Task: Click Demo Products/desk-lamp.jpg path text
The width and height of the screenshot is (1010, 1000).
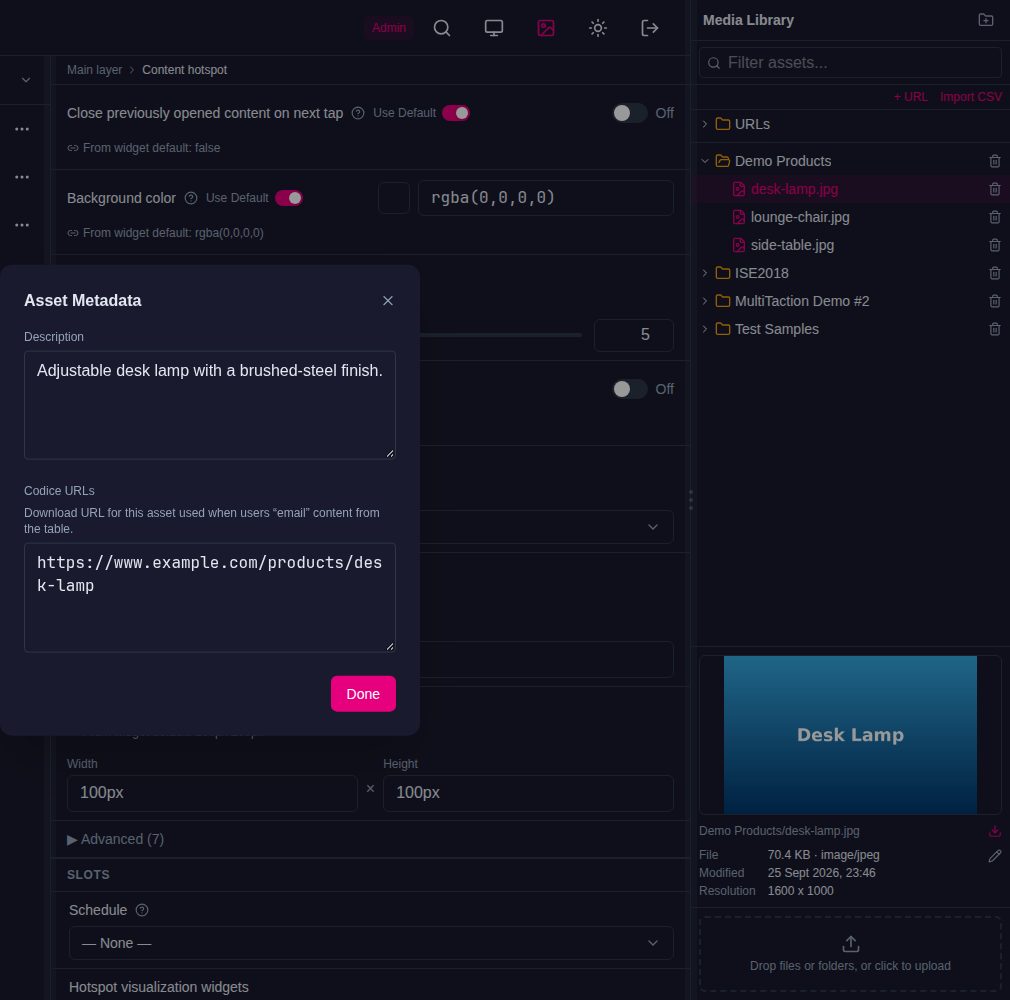Action: (779, 831)
